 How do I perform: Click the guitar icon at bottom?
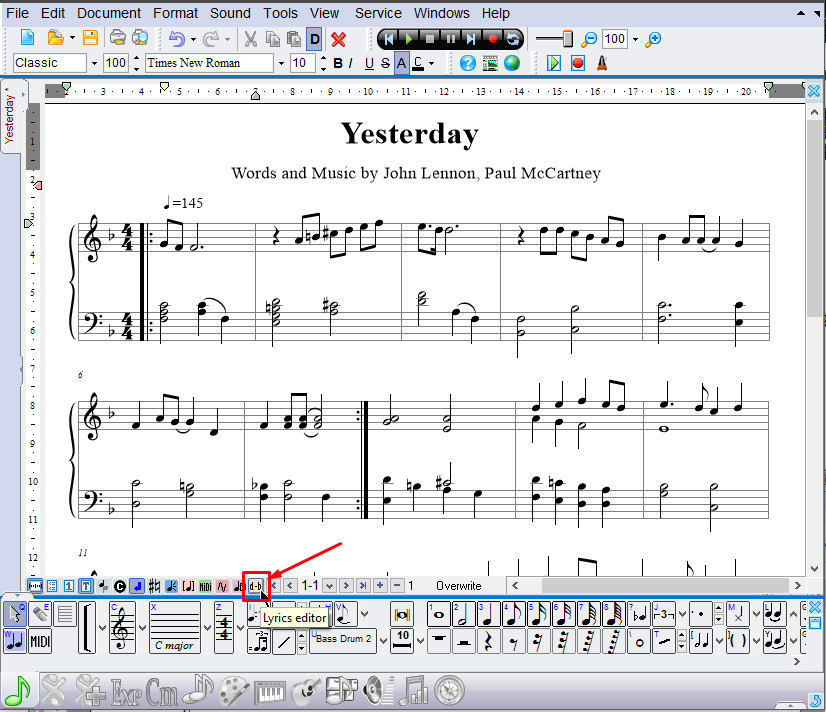(x=306, y=691)
